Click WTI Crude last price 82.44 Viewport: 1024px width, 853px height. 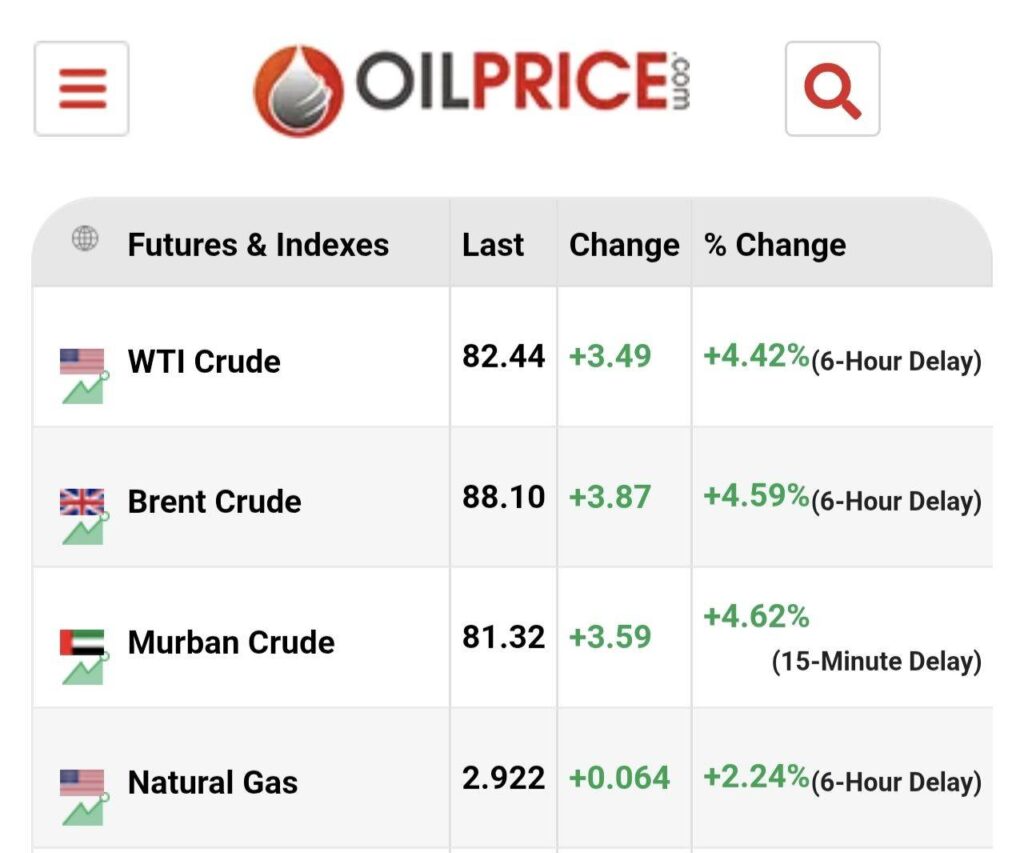point(503,357)
